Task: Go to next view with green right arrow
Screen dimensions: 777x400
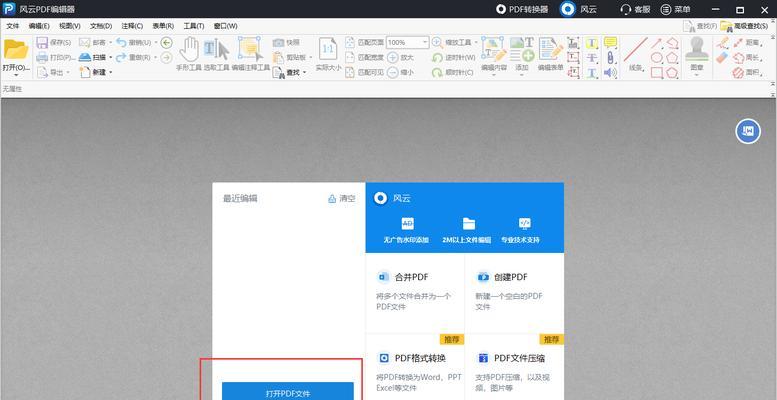Action: (166, 57)
